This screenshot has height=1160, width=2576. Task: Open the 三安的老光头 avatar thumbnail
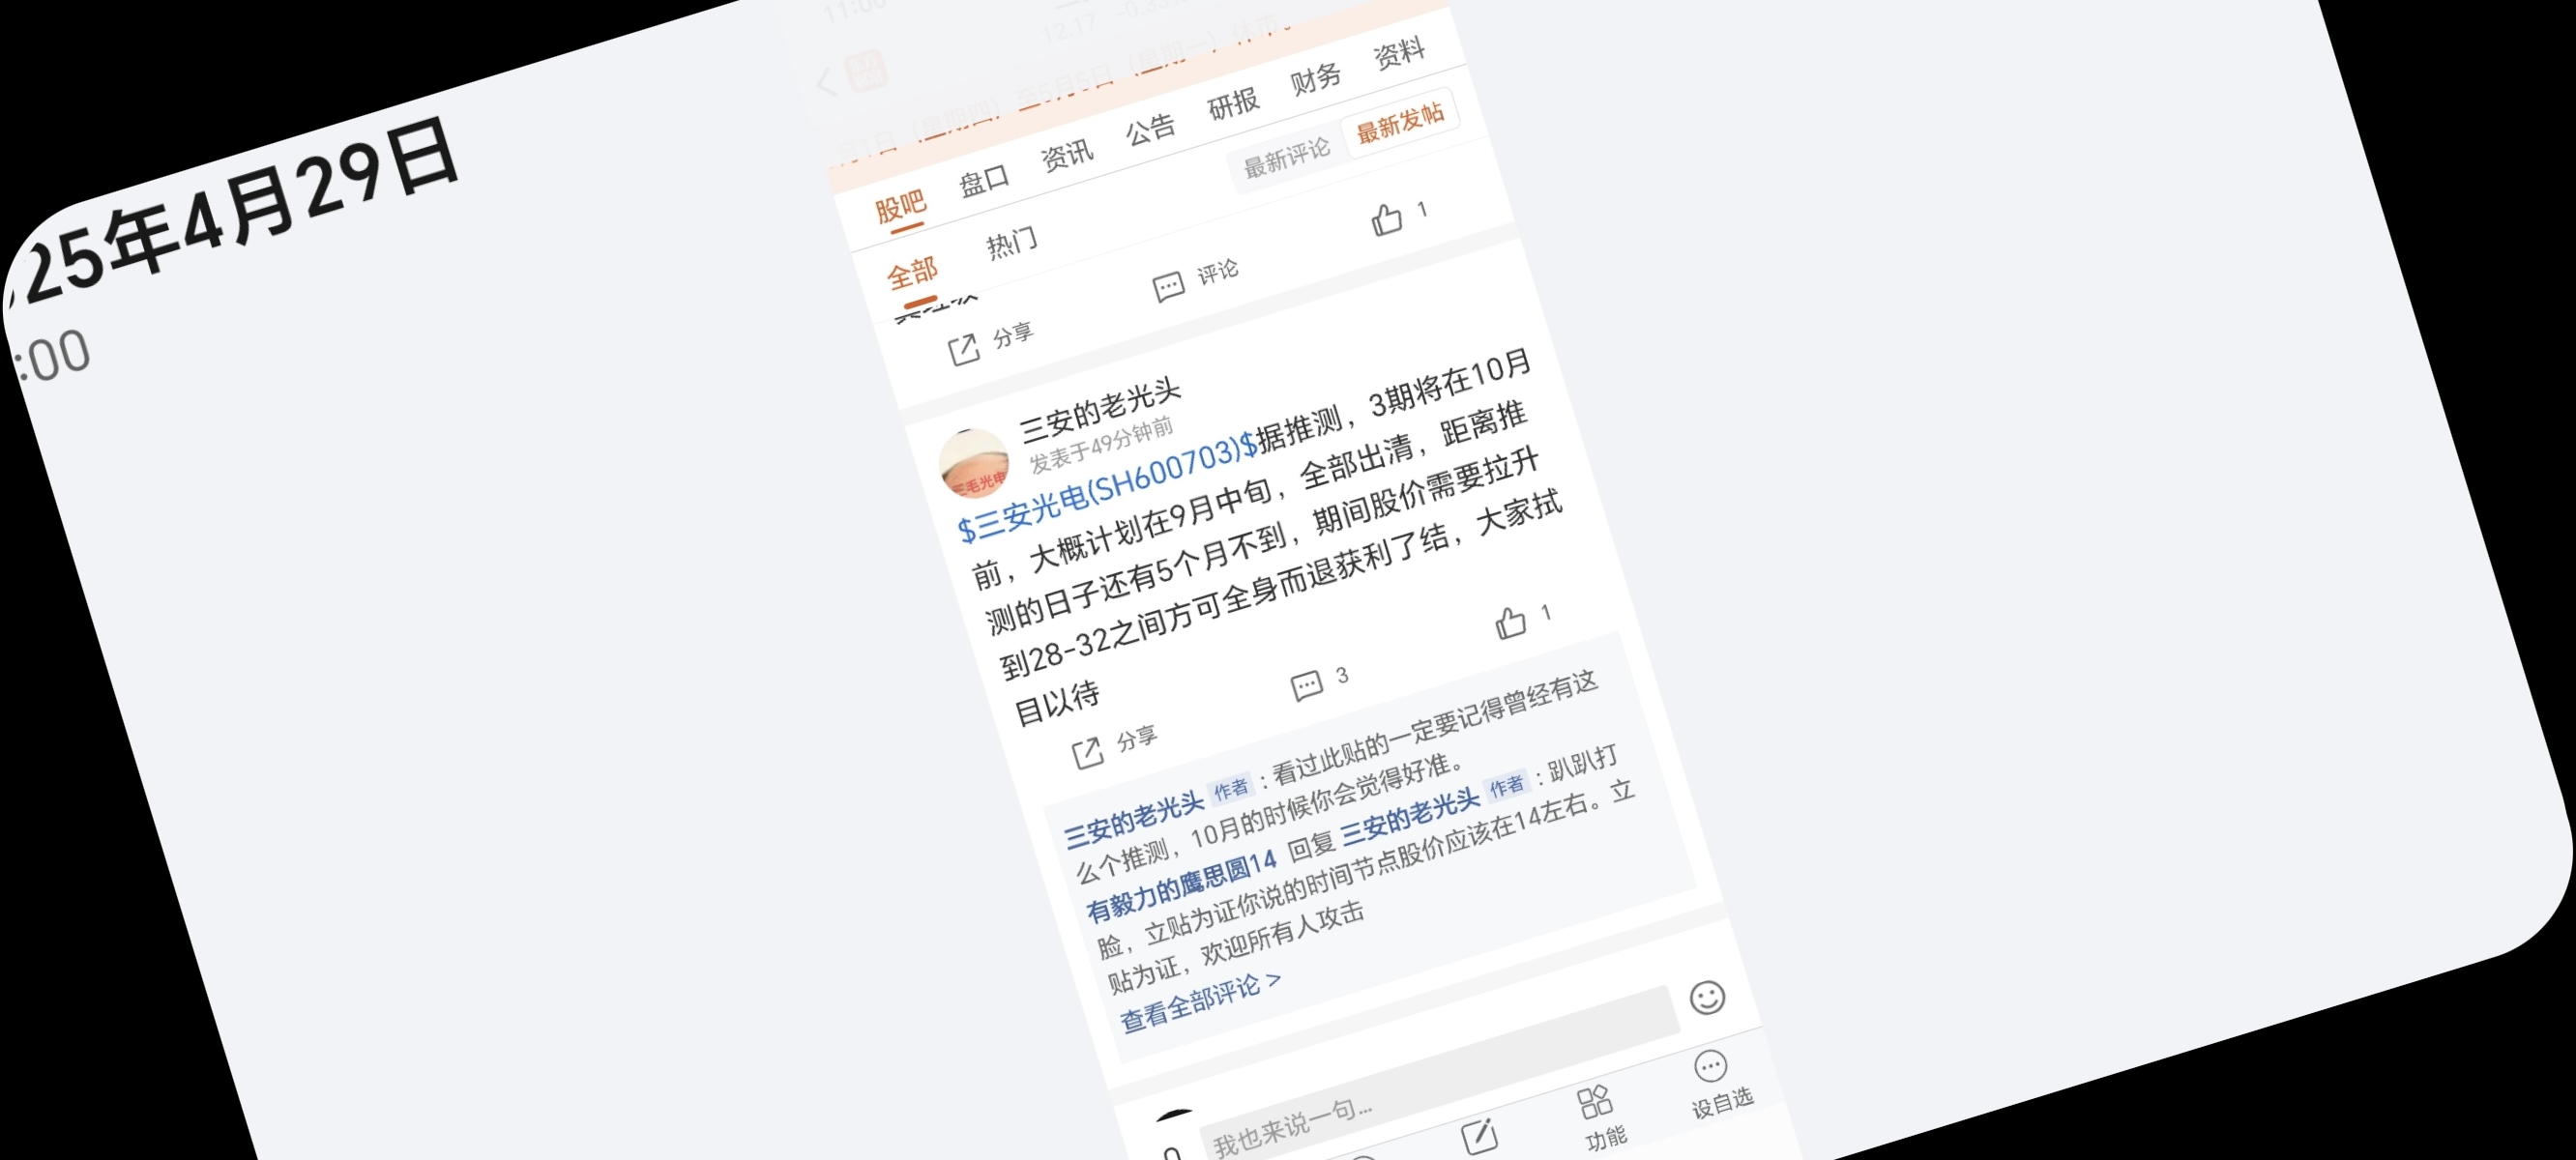coord(973,464)
